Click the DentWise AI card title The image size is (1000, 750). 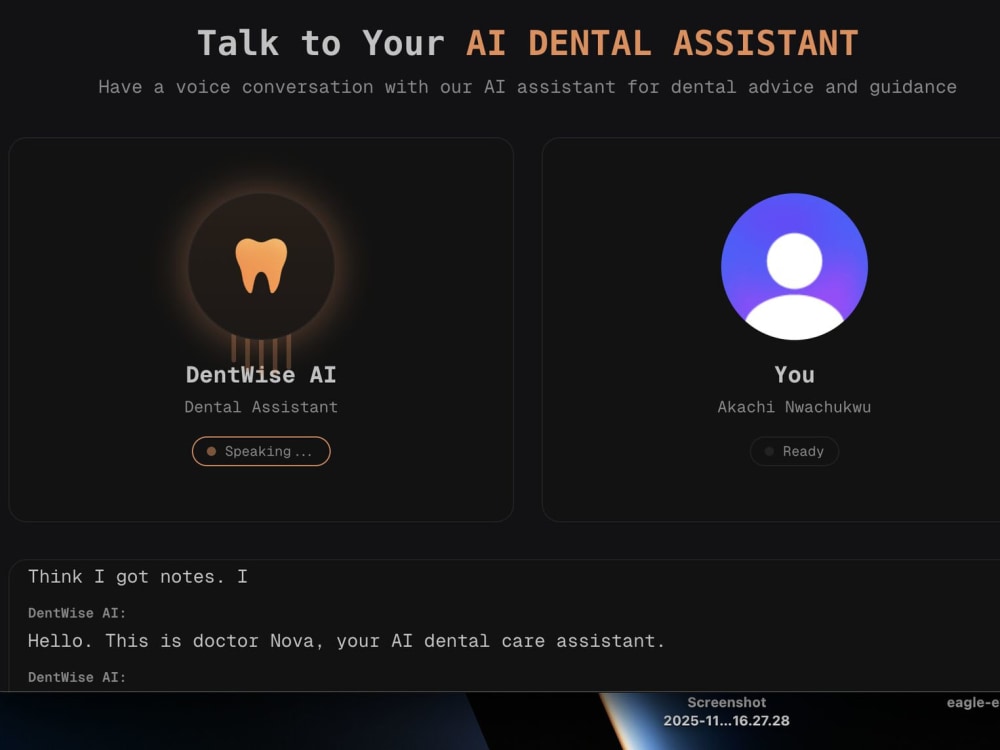261,374
